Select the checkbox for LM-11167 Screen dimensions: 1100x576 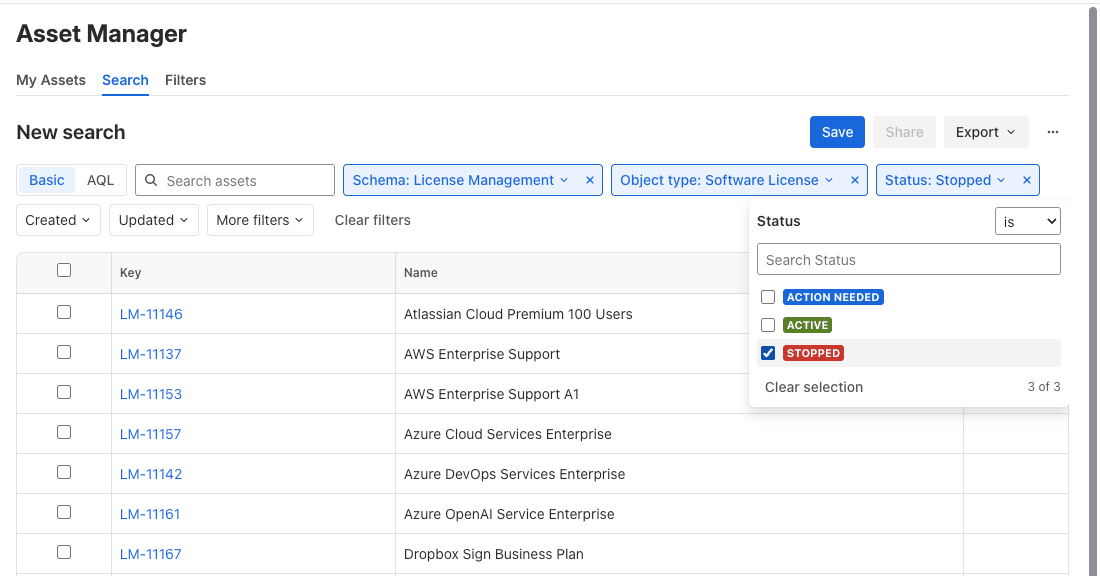[x=64, y=552]
